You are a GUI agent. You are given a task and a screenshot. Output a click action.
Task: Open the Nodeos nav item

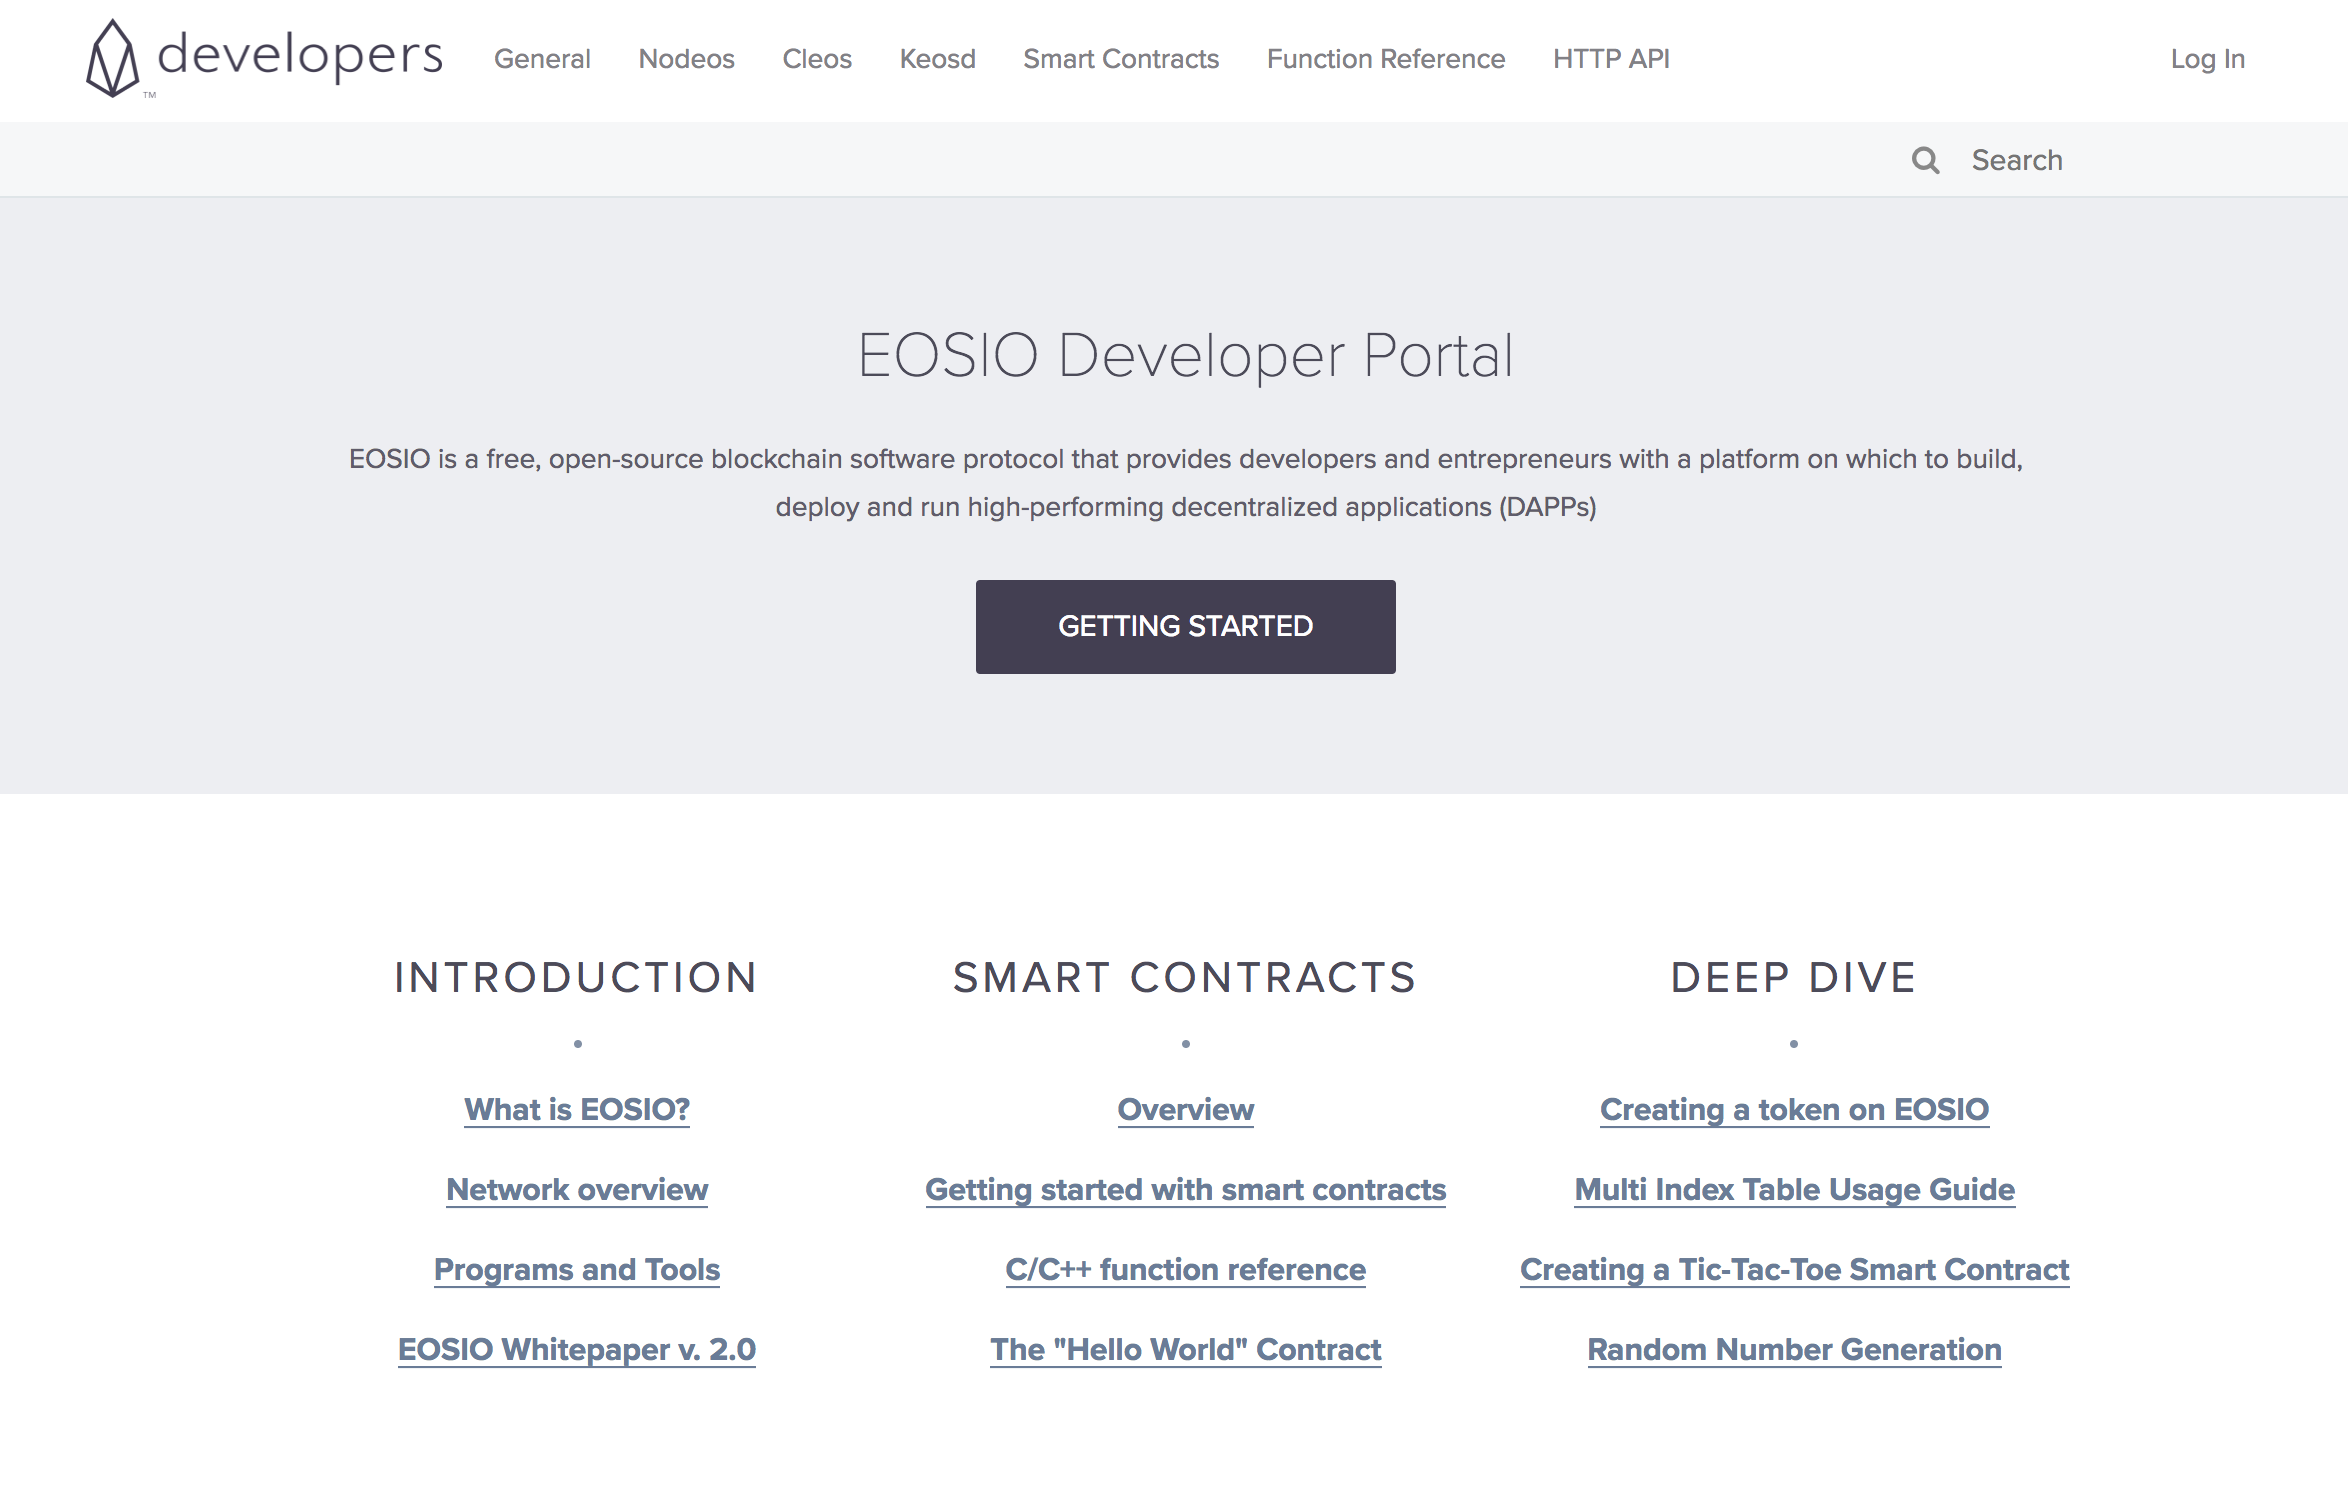(x=686, y=59)
